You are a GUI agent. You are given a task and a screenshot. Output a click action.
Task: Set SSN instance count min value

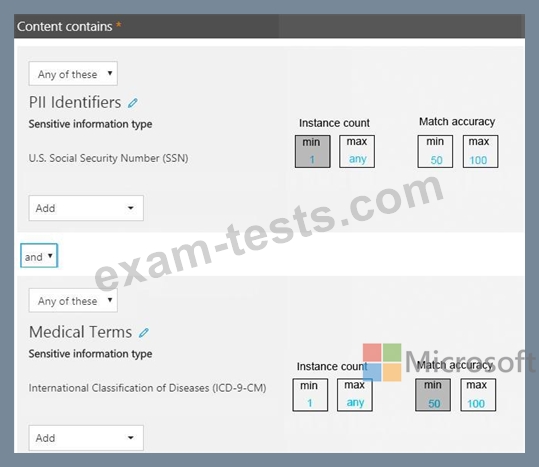tap(312, 152)
